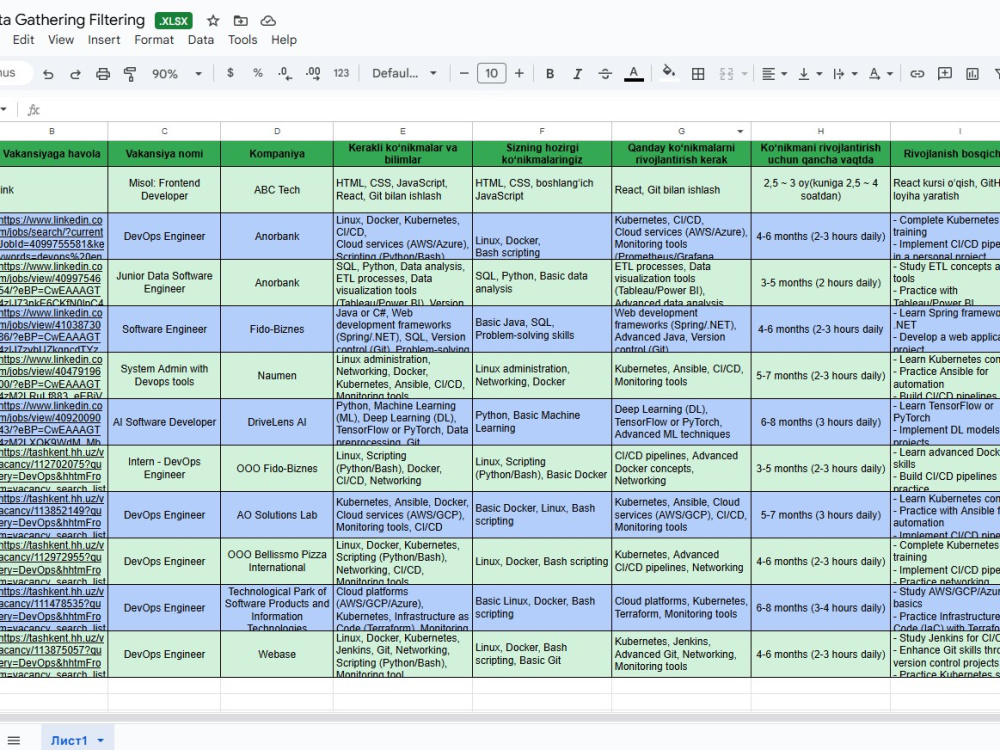
Task: Click the Redo icon
Action: 75,74
